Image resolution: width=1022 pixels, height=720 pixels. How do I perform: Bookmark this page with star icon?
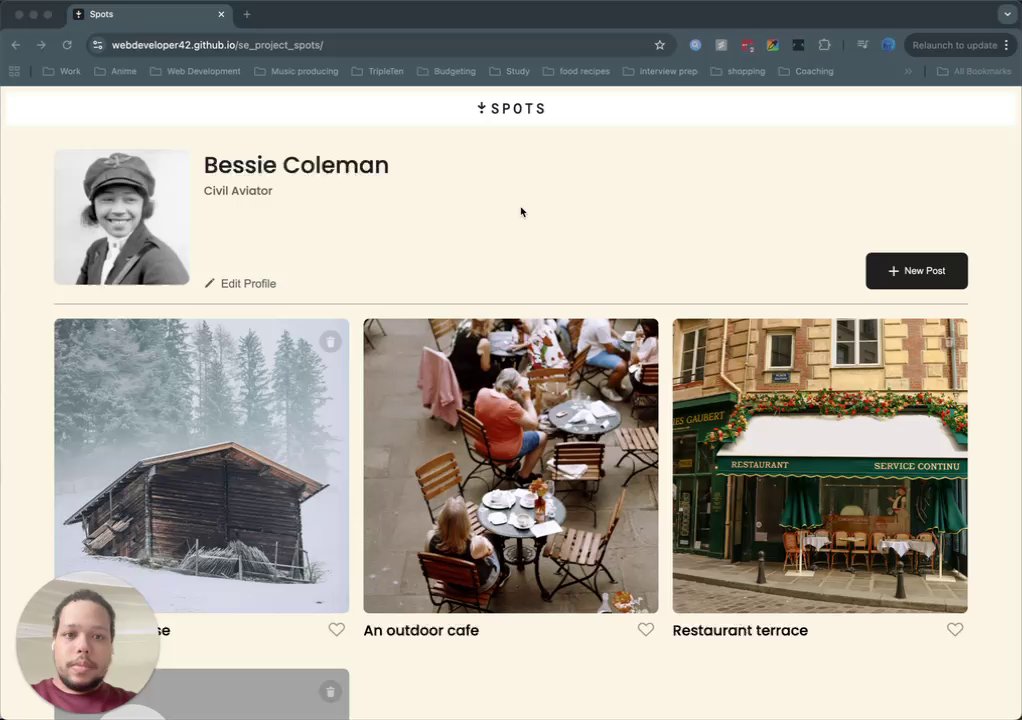coord(660,45)
